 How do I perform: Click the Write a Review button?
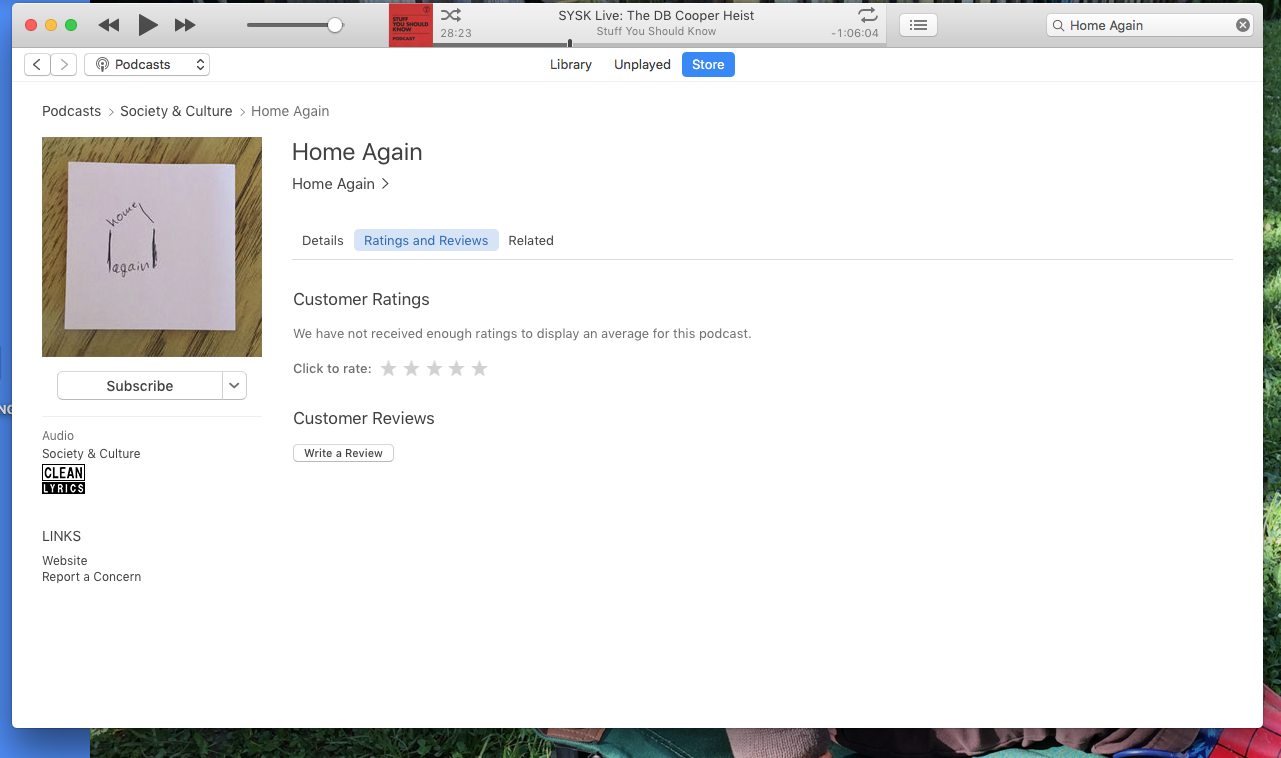point(344,454)
